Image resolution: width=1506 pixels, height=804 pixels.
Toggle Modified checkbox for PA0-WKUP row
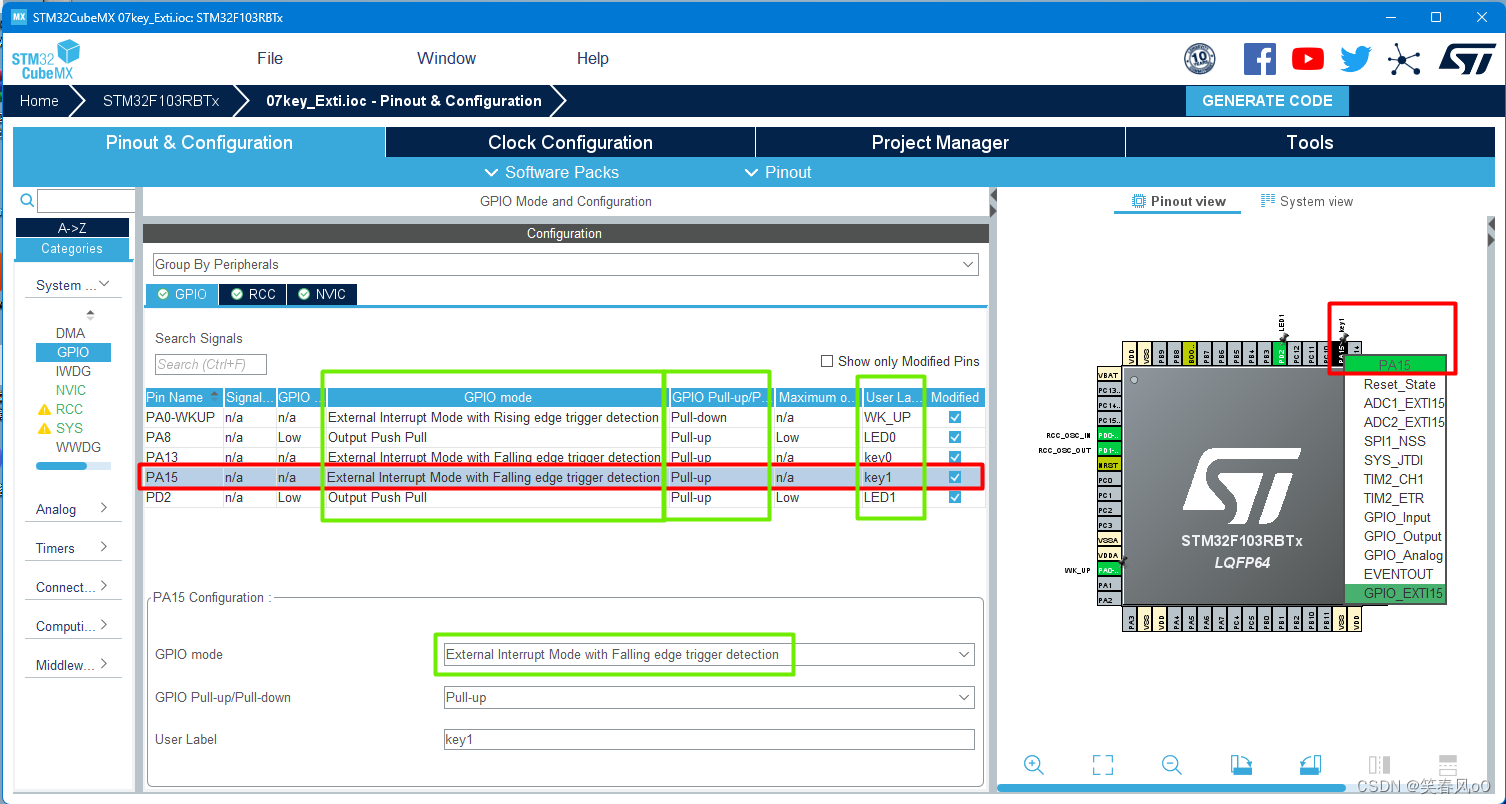(955, 417)
